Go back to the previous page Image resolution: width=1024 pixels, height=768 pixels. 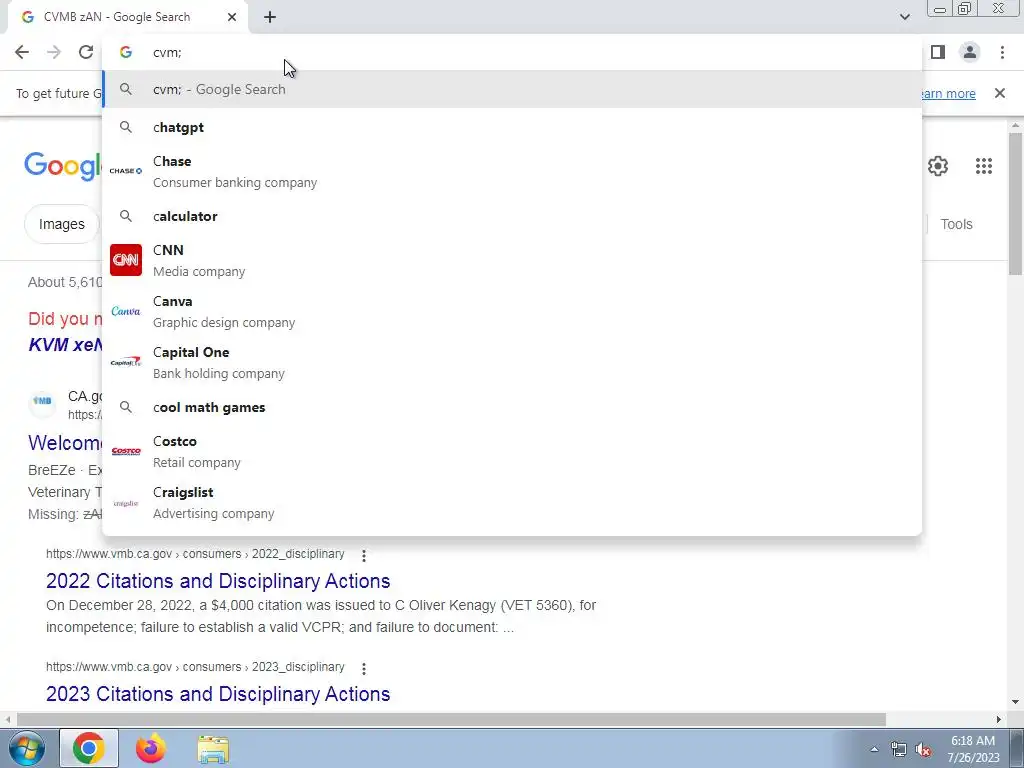click(22, 52)
